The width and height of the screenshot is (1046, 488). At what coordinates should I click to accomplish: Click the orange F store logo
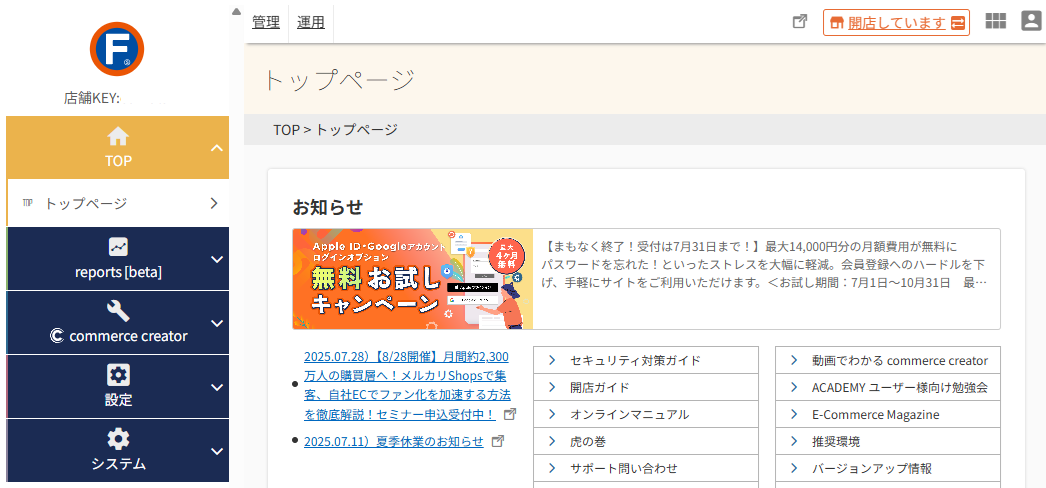pyautogui.click(x=117, y=49)
